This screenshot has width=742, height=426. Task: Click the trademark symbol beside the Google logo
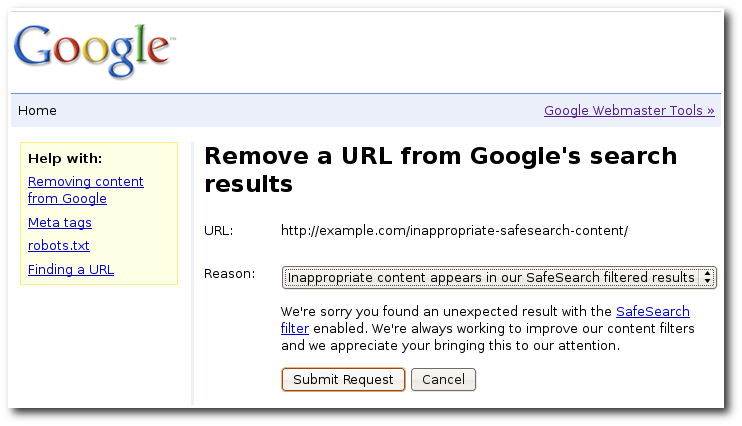pos(172,39)
